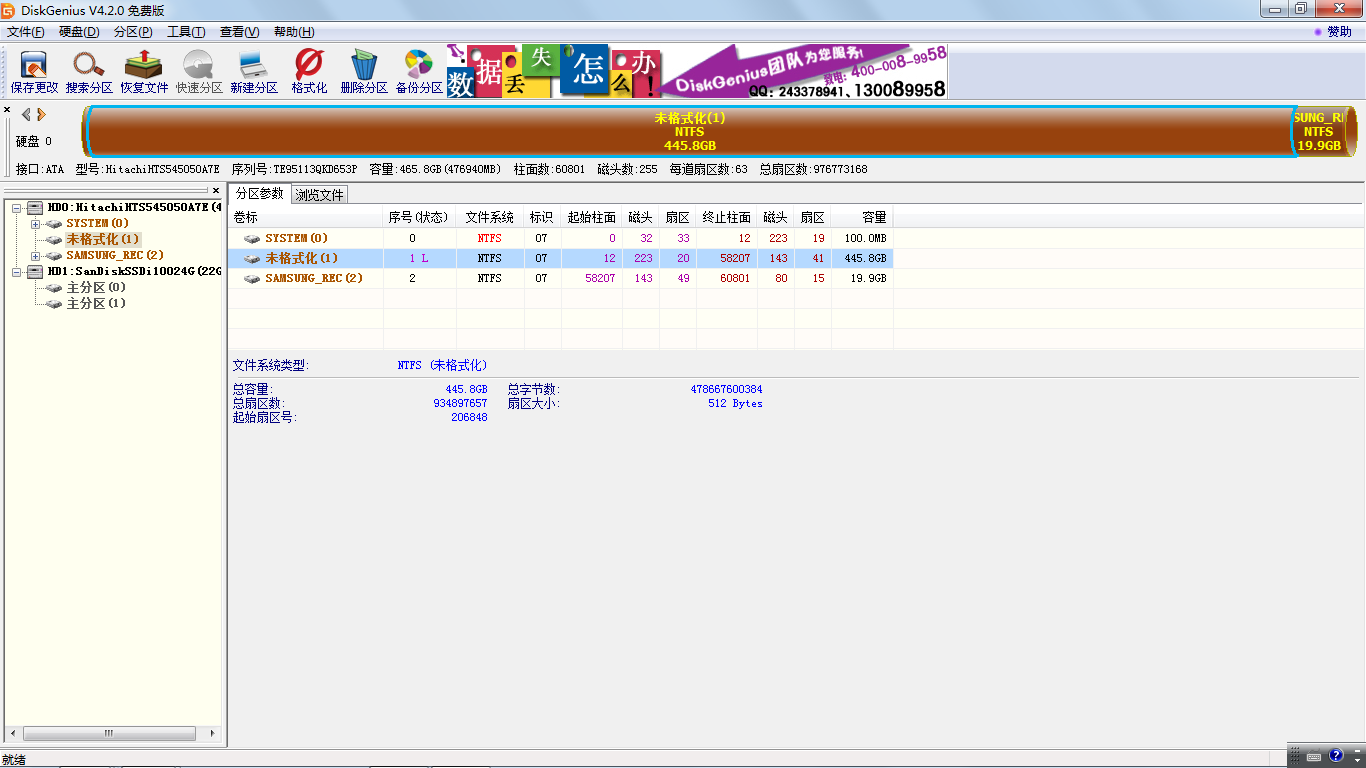The image size is (1366, 768).
Task: Select the SAMSUNG_REC(2) row in partition table
Action: (560, 278)
